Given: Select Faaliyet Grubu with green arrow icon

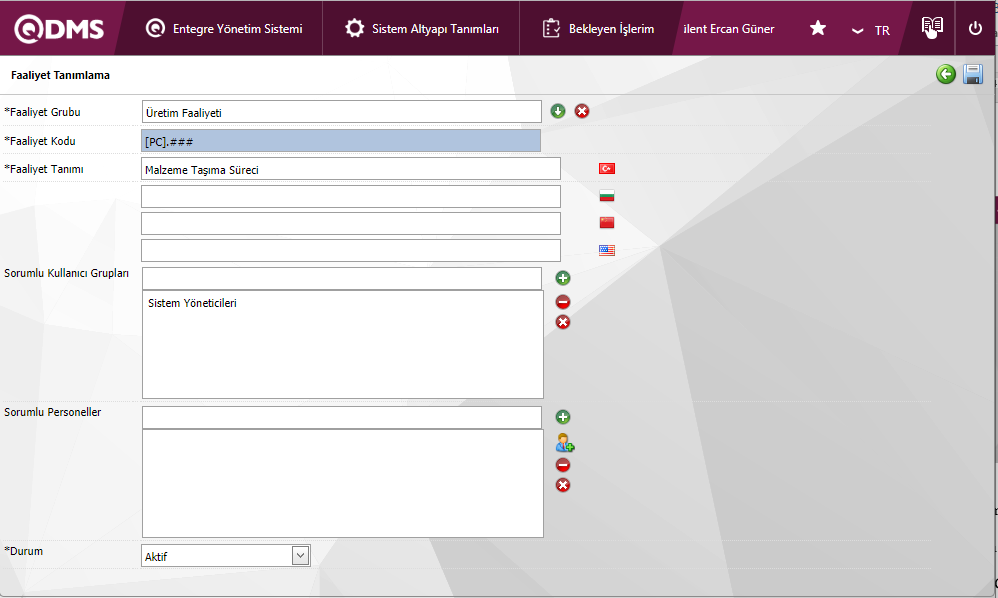Looking at the screenshot, I should click(x=558, y=111).
